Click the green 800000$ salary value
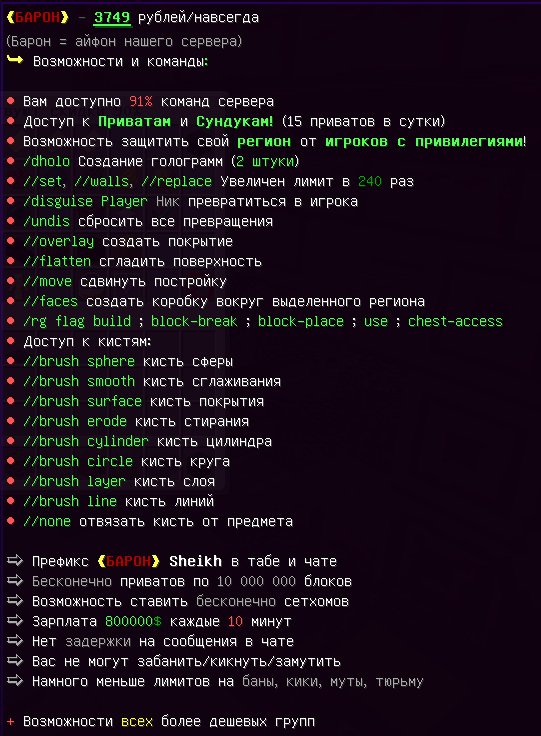The width and height of the screenshot is (541, 736). coord(133,621)
